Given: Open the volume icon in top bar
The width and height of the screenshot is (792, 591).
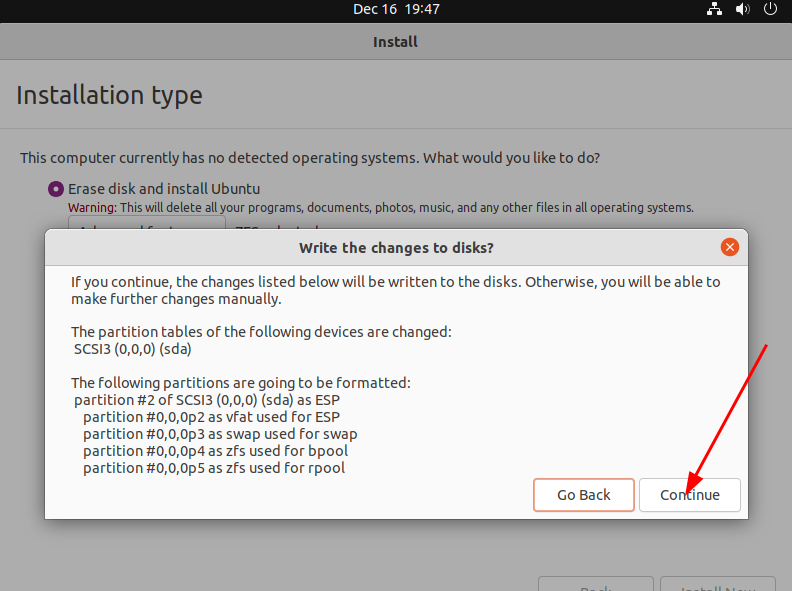Looking at the screenshot, I should coord(742,9).
